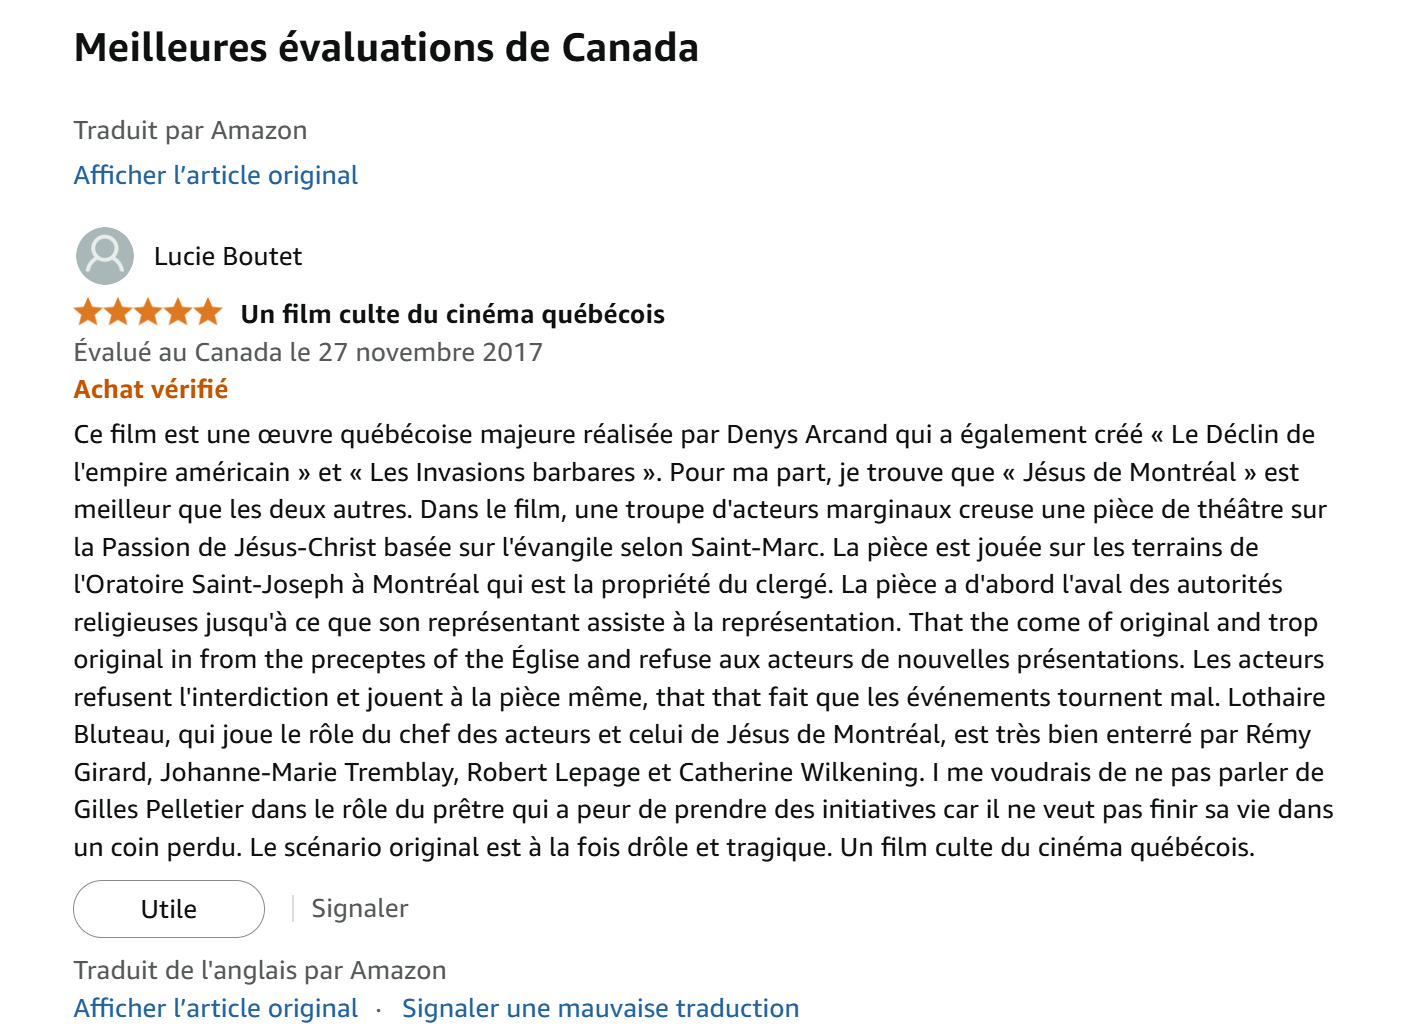This screenshot has width=1417, height=1027.
Task: Click the first orange rating star
Action: point(88,313)
